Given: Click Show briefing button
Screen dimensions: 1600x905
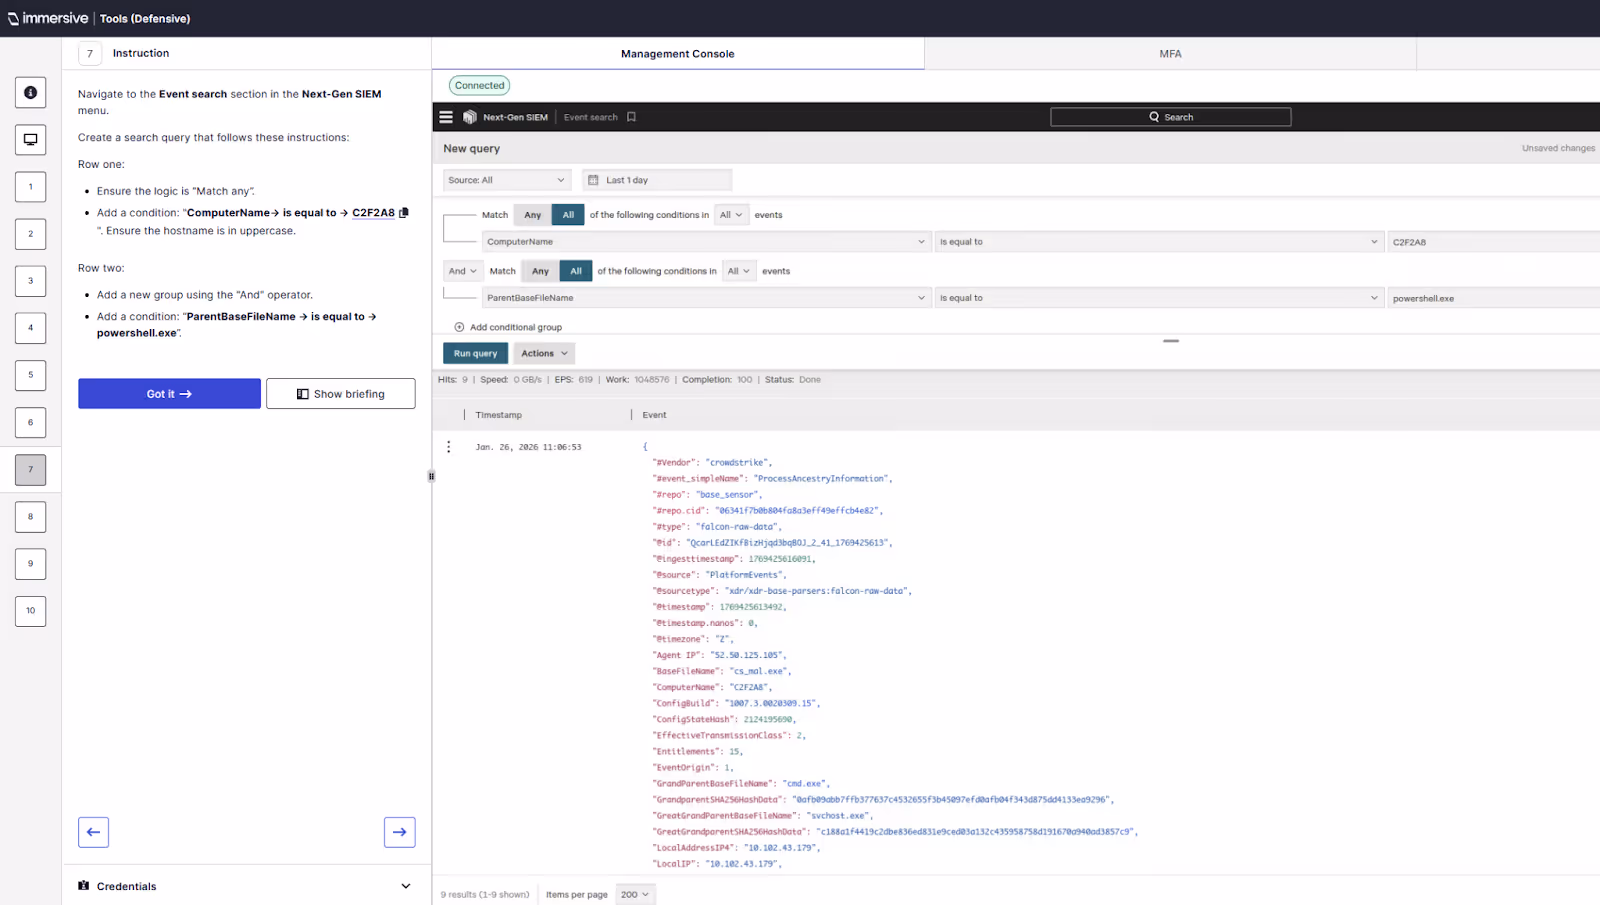Looking at the screenshot, I should coord(341,394).
